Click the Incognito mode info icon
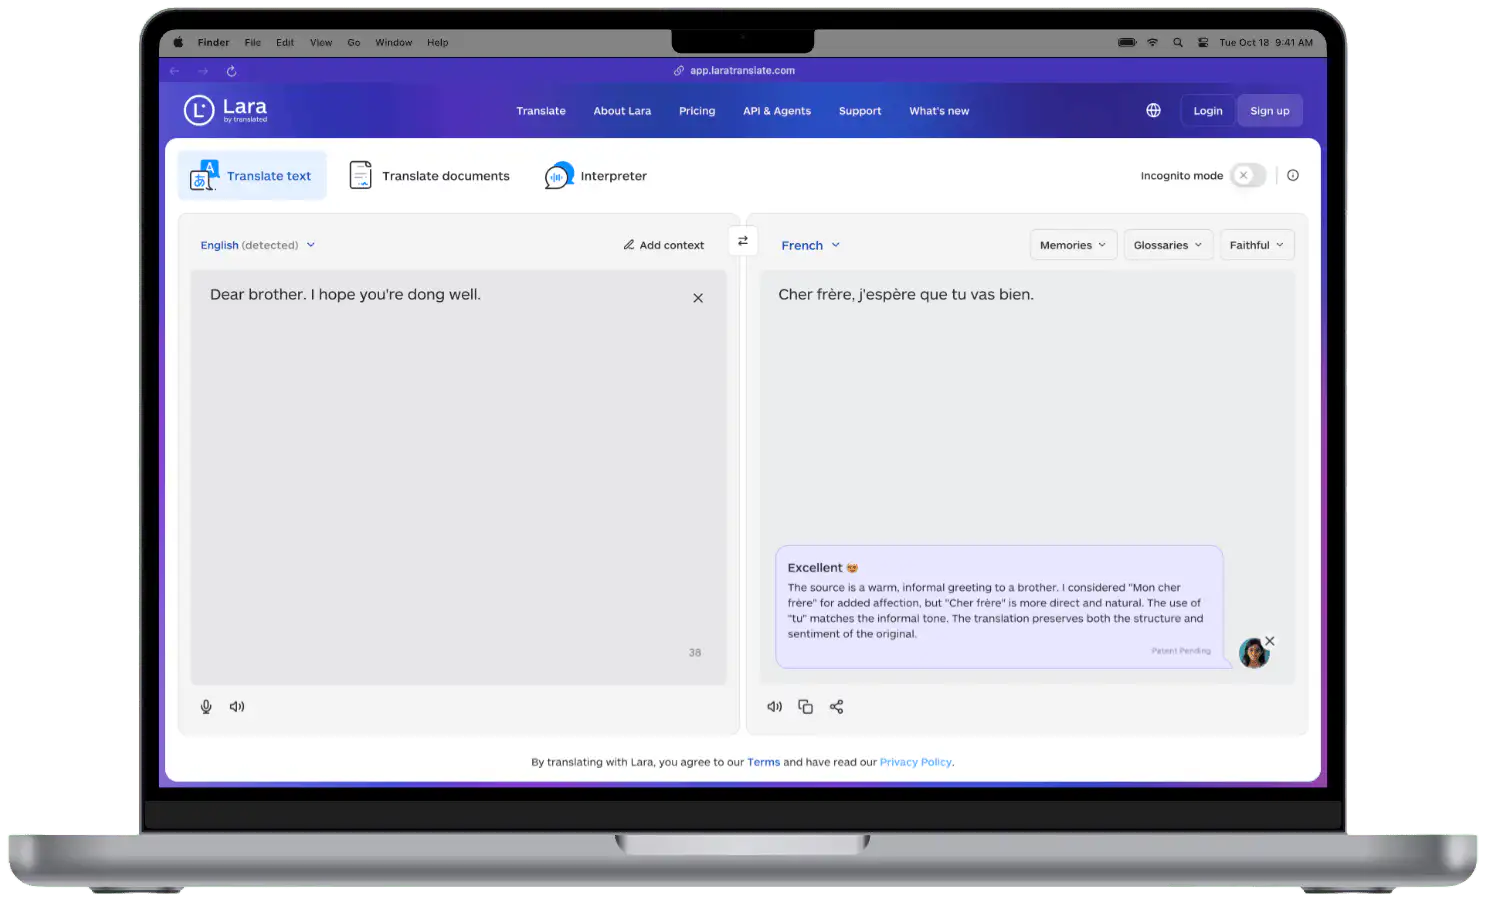Screen dimensions: 1485x902 [x=1293, y=176]
